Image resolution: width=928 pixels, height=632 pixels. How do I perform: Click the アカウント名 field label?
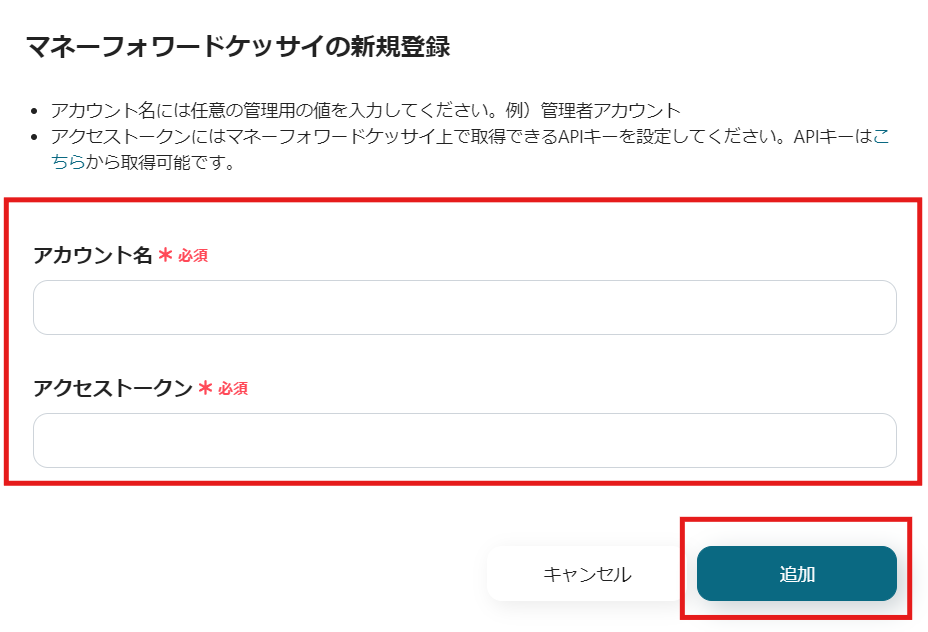pyautogui.click(x=93, y=256)
